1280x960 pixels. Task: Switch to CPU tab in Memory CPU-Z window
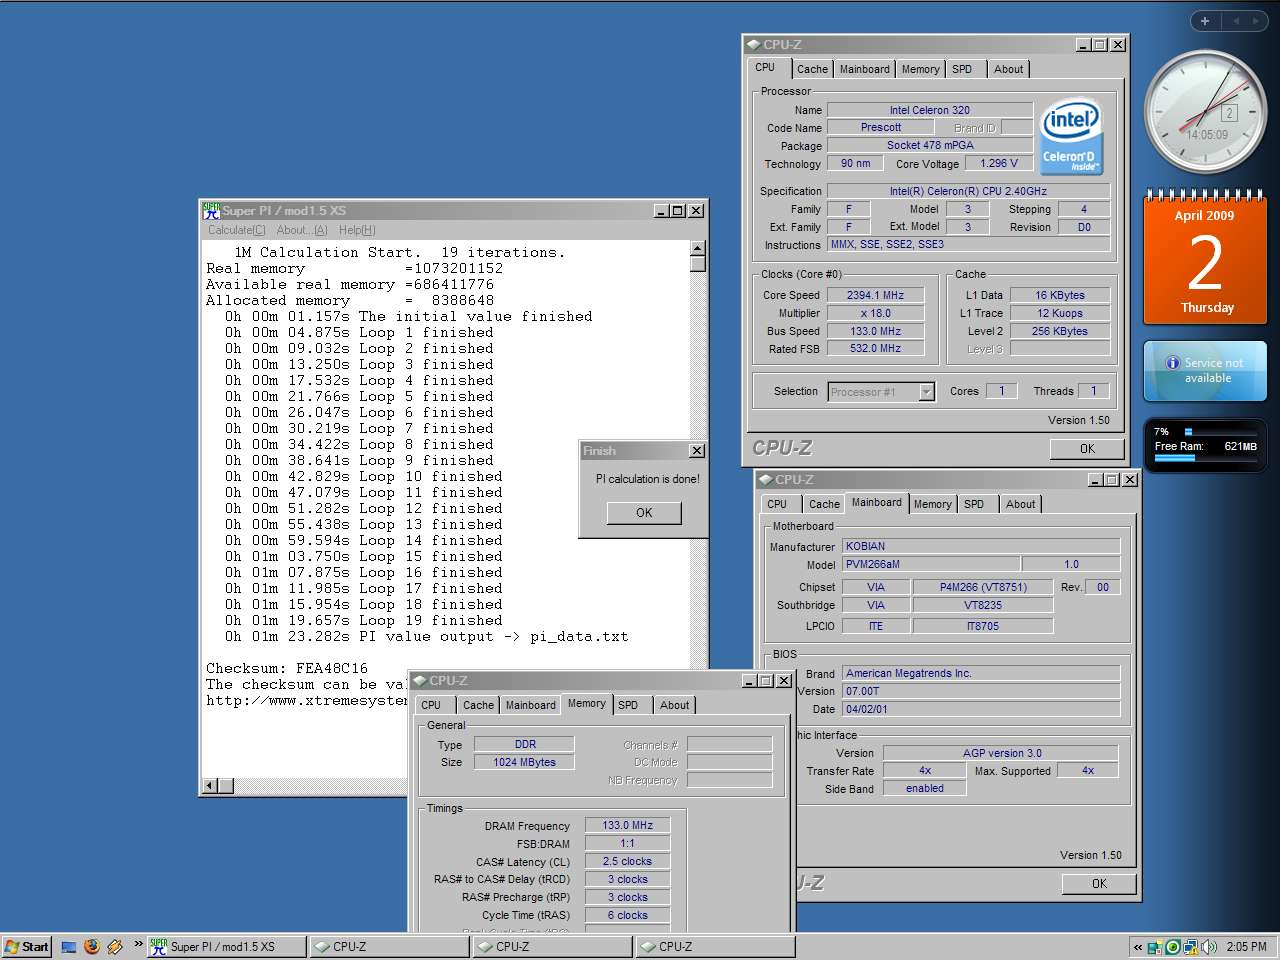click(431, 705)
